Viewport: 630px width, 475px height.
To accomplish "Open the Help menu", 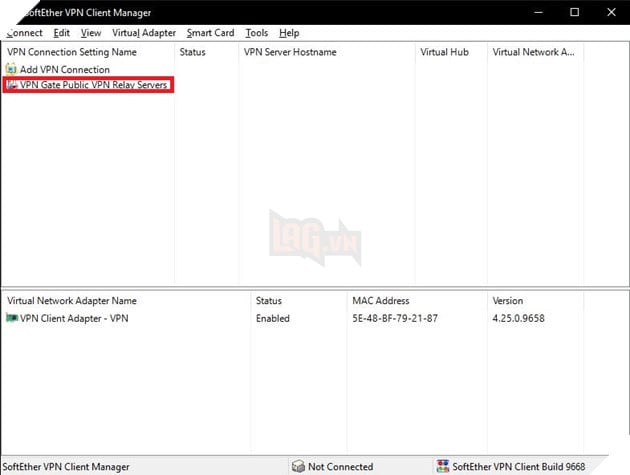I will coord(289,33).
